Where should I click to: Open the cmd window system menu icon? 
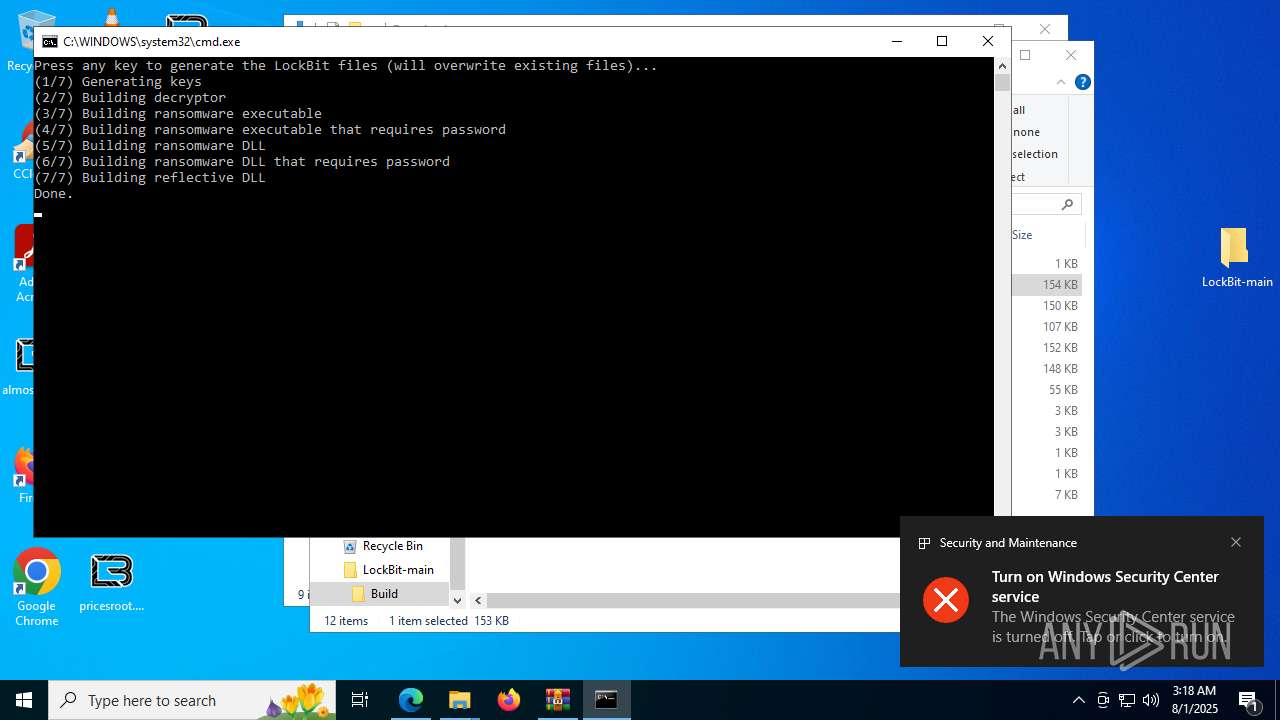point(49,42)
